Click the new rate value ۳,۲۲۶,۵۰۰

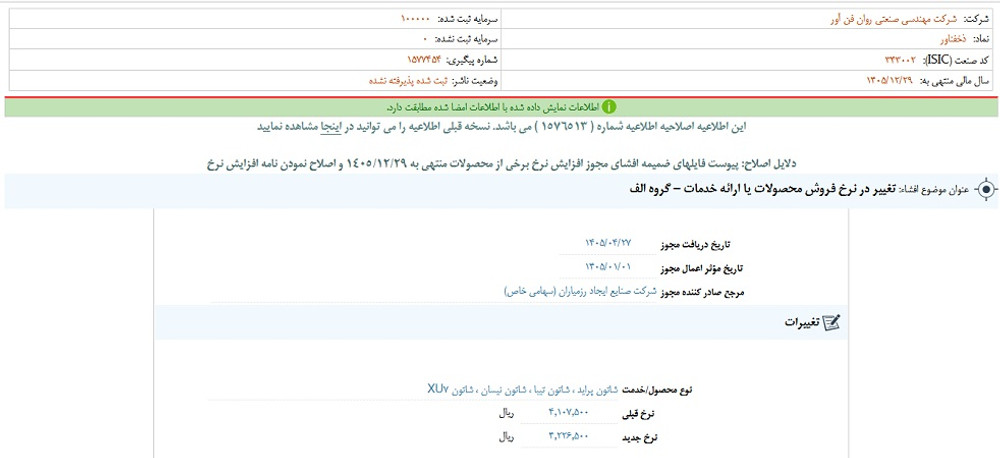point(568,436)
